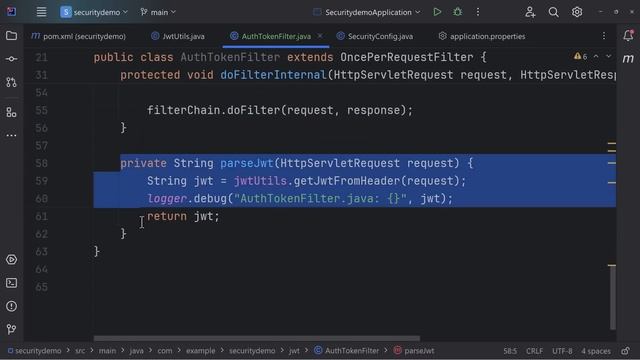The height and width of the screenshot is (360, 640).
Task: Open the Notifications bell
Action: click(x=628, y=36)
